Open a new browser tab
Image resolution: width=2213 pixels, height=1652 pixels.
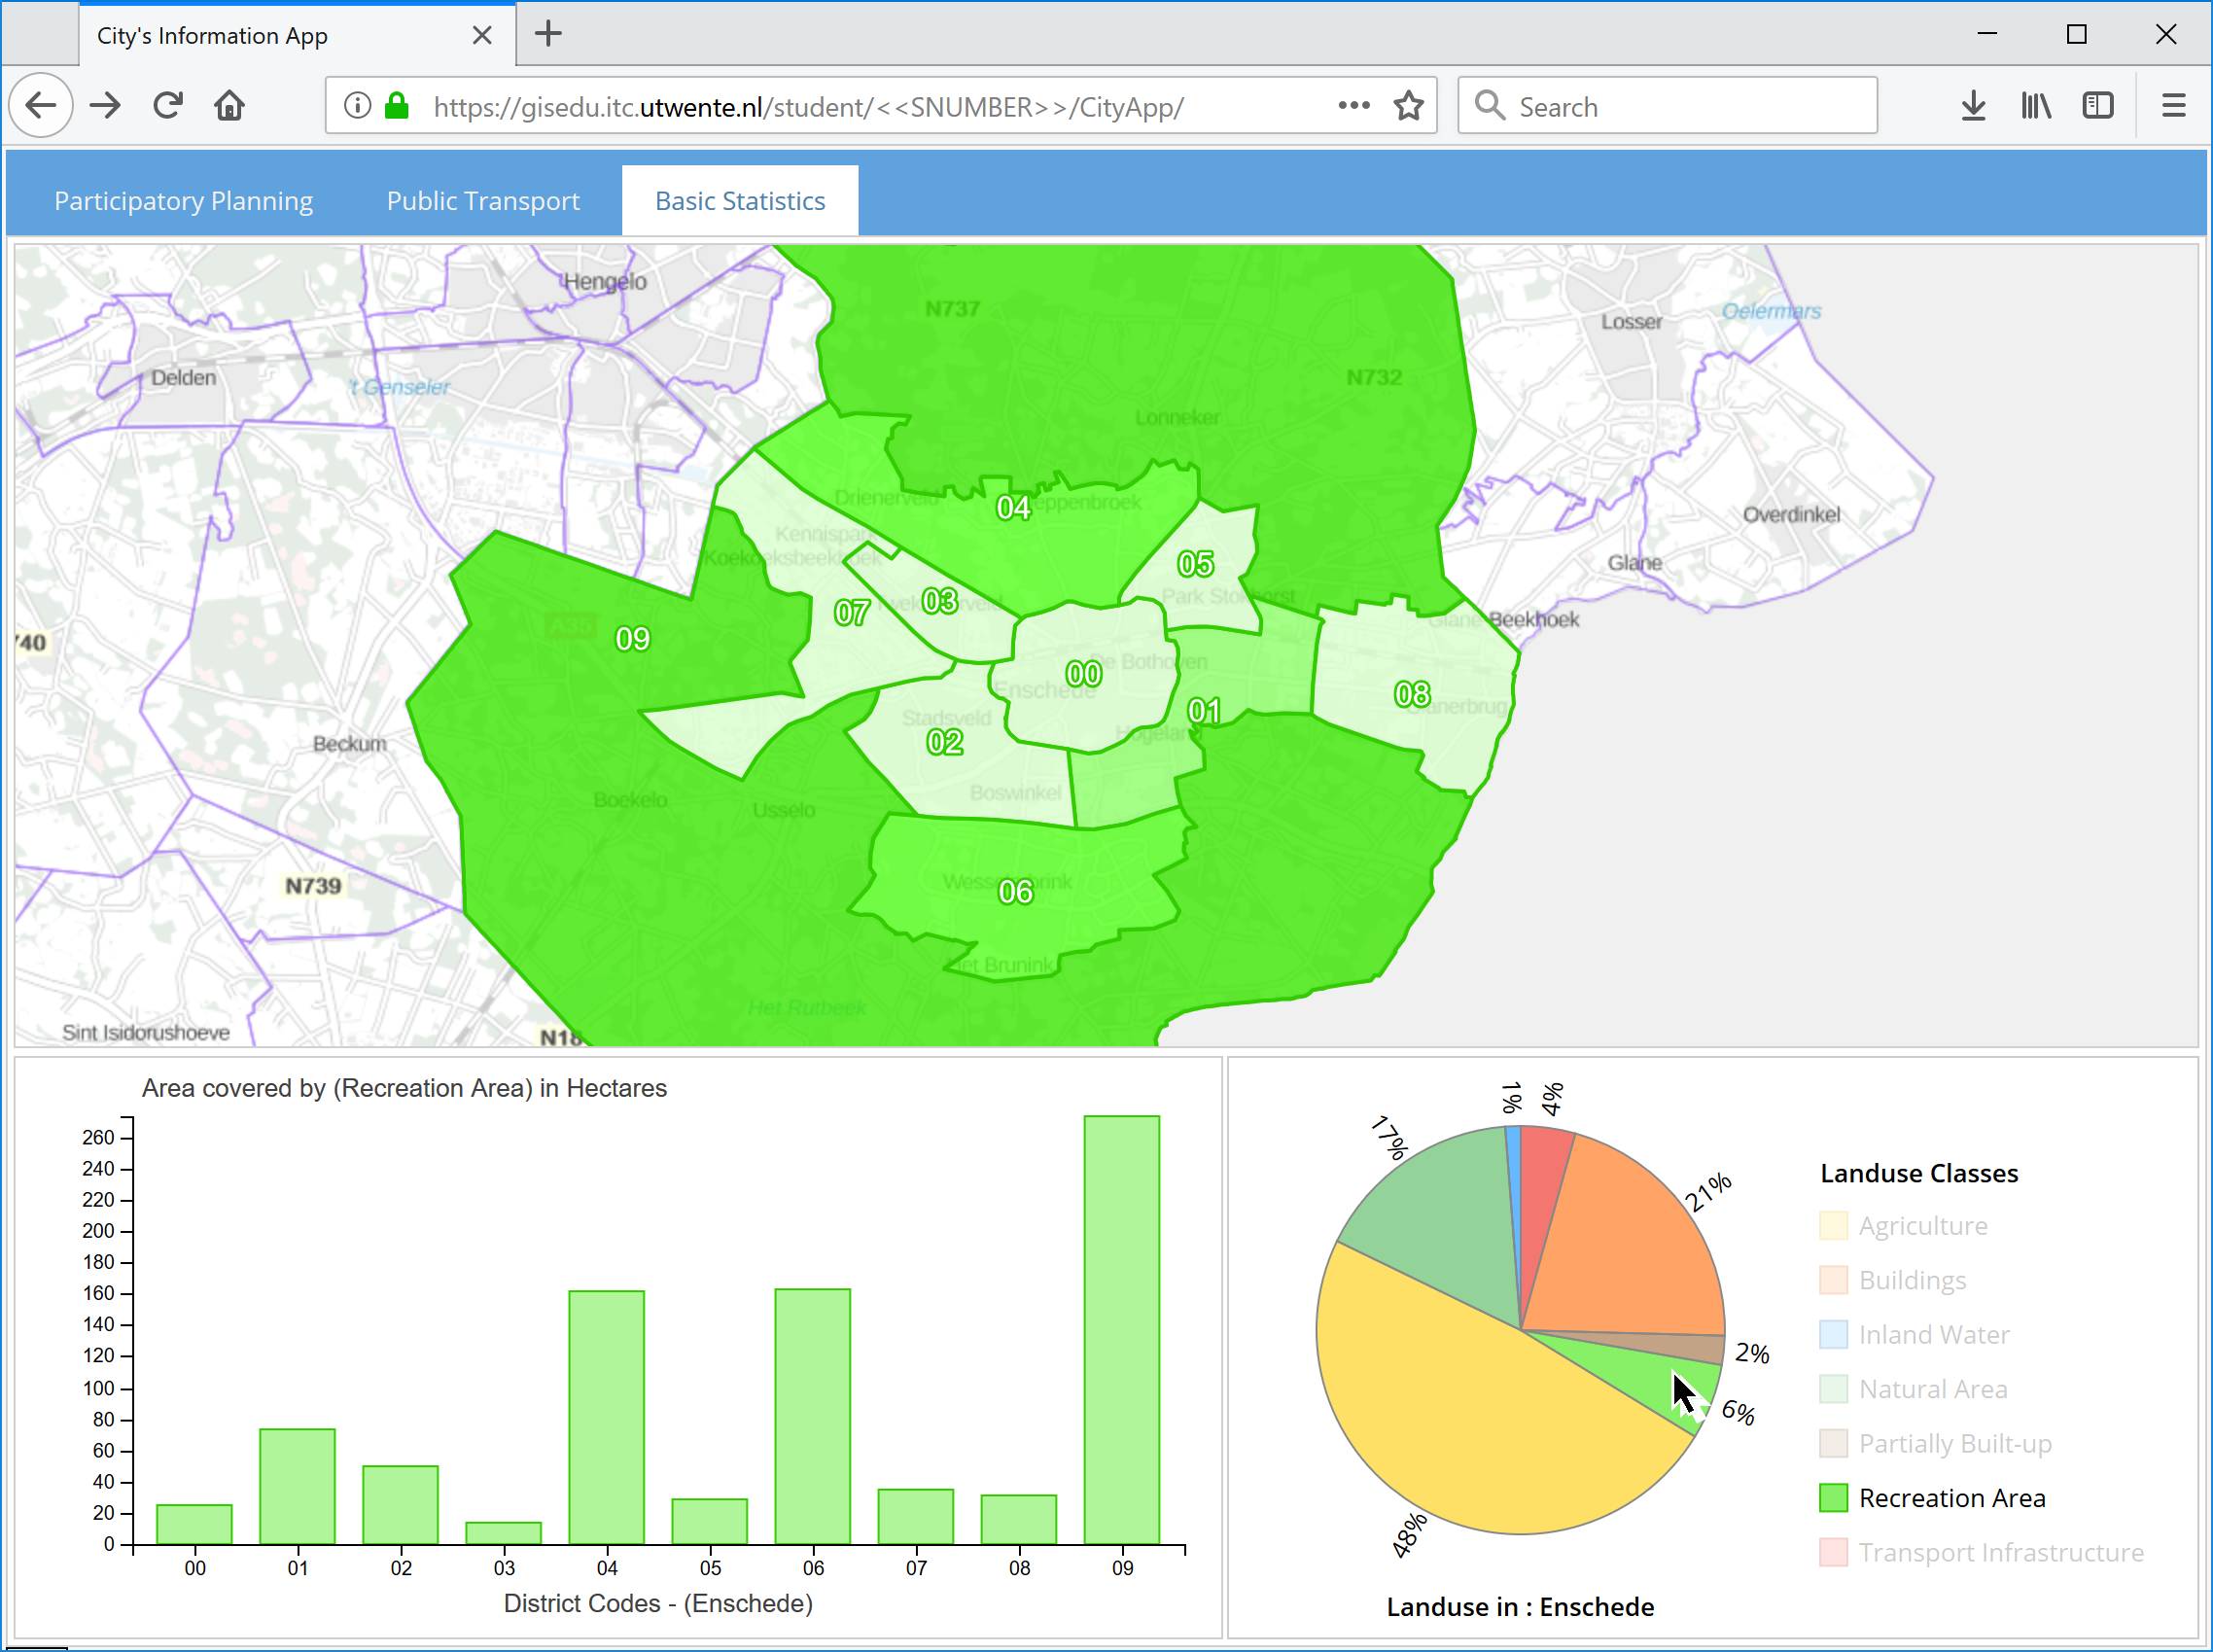(548, 34)
